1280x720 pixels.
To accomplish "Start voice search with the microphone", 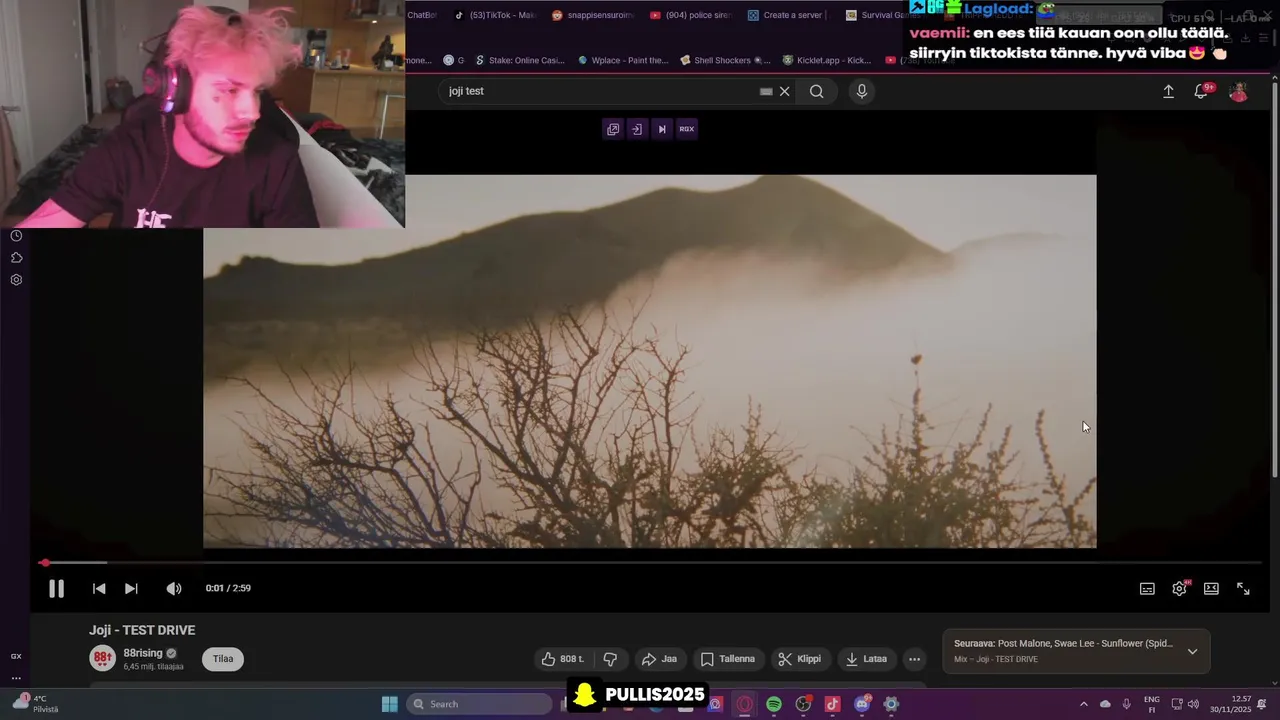I will click(862, 91).
